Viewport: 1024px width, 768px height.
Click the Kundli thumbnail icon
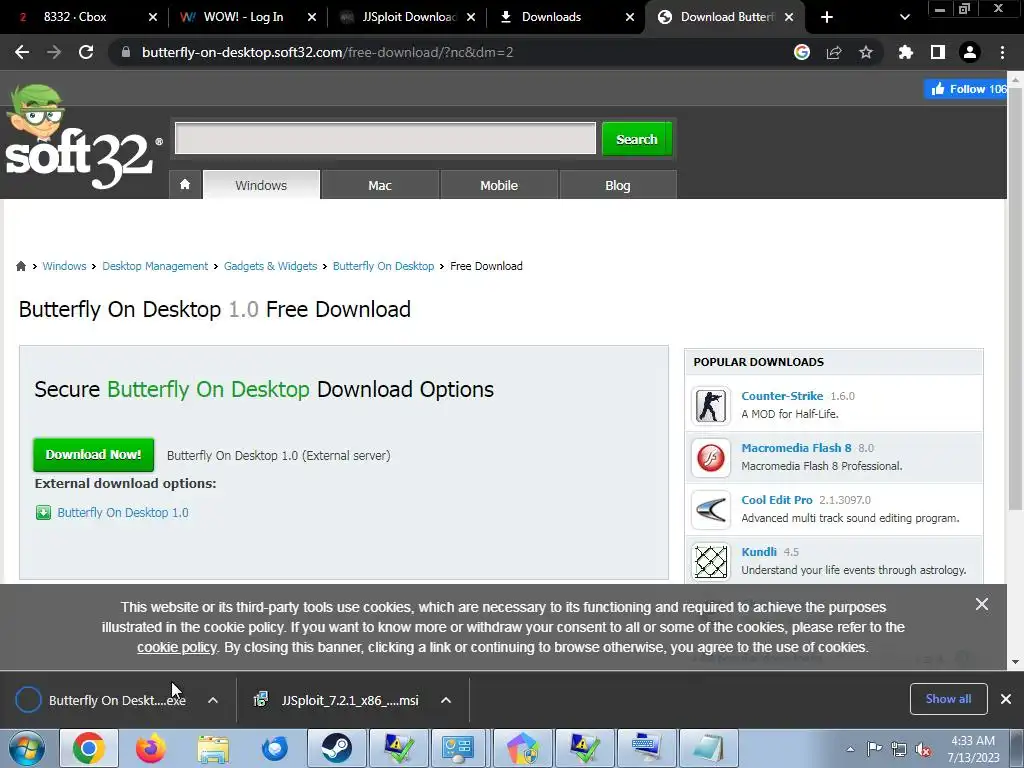tap(711, 561)
